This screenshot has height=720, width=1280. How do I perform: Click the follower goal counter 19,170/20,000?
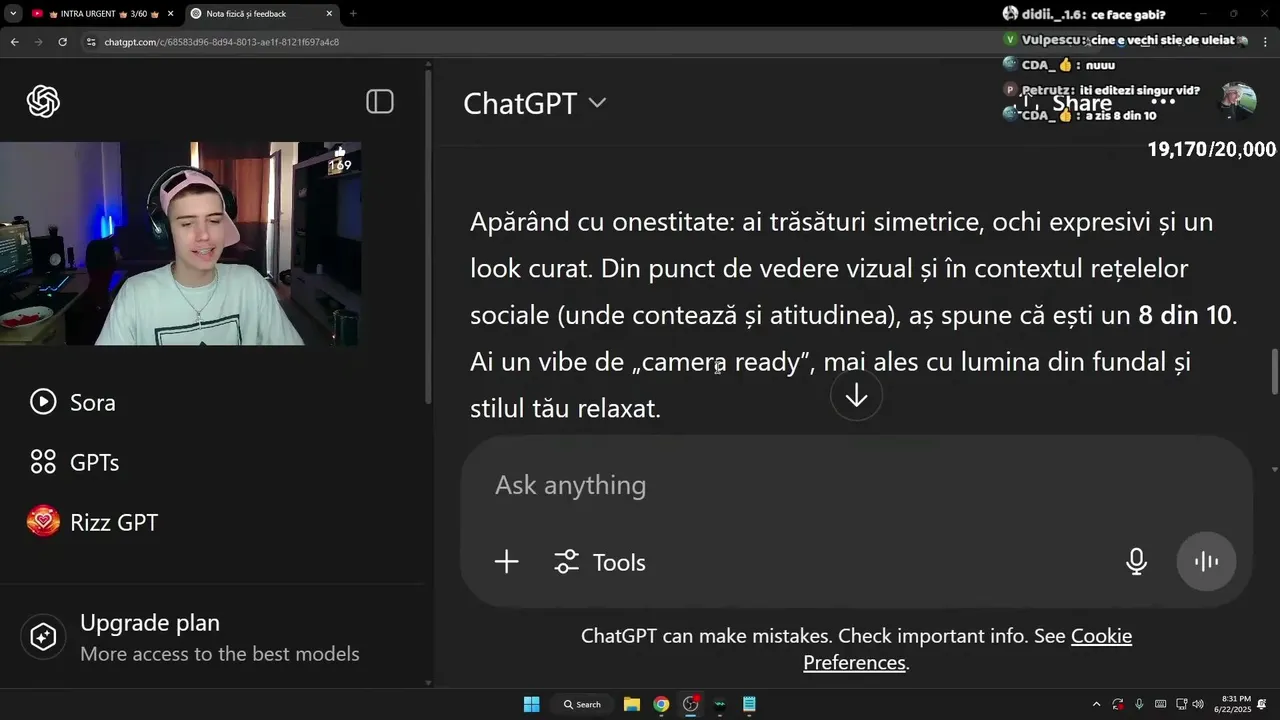click(1212, 150)
